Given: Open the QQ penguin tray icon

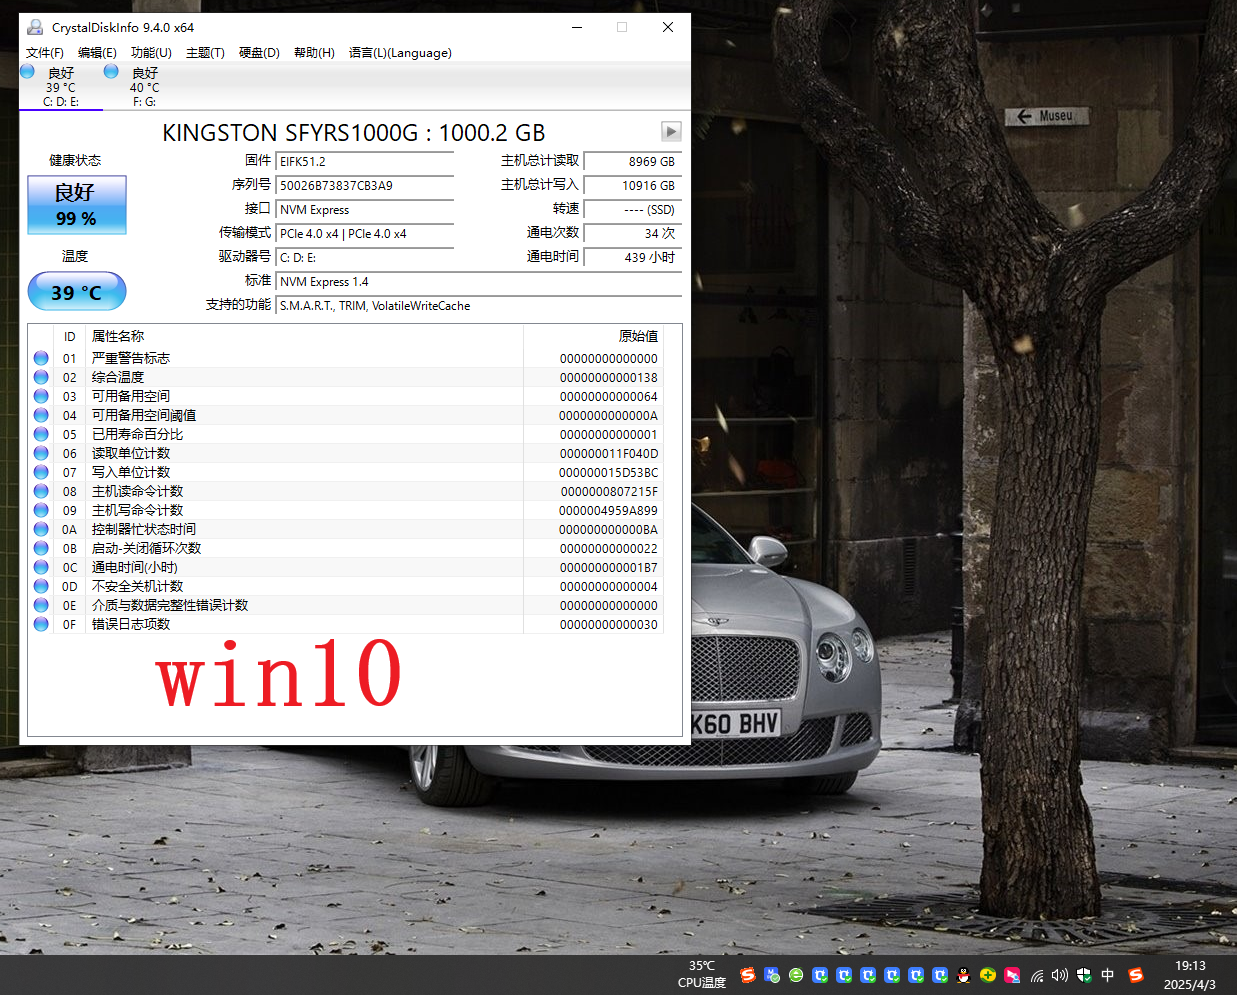Looking at the screenshot, I should [x=963, y=975].
